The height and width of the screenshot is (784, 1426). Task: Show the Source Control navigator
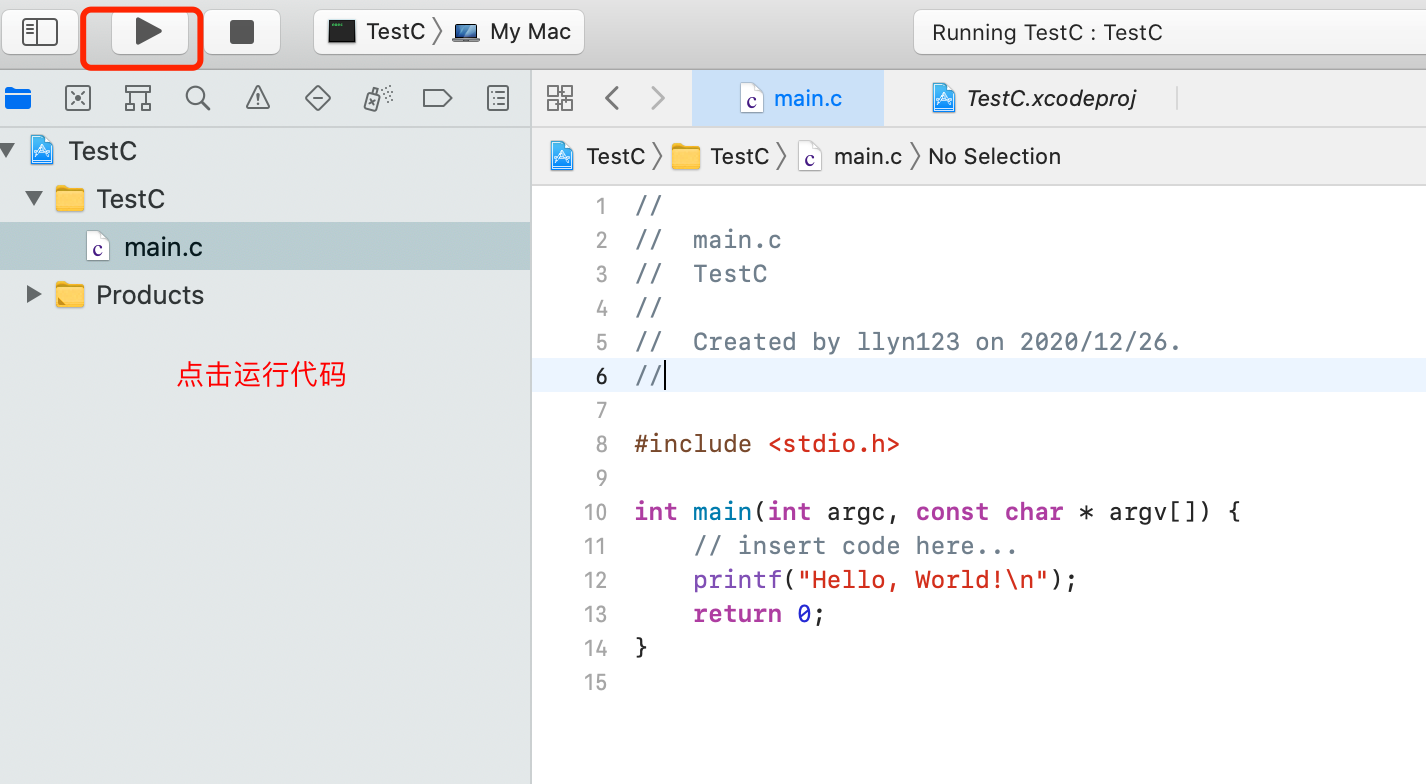click(78, 98)
